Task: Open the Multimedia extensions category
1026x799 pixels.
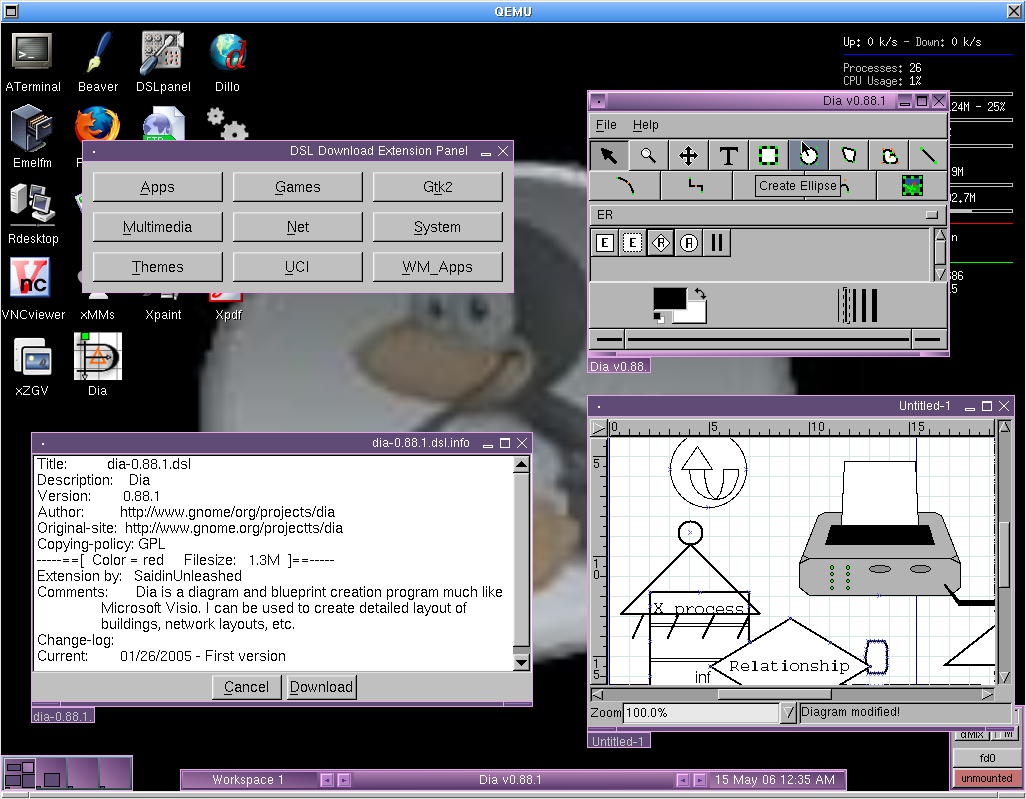Action: 157,227
